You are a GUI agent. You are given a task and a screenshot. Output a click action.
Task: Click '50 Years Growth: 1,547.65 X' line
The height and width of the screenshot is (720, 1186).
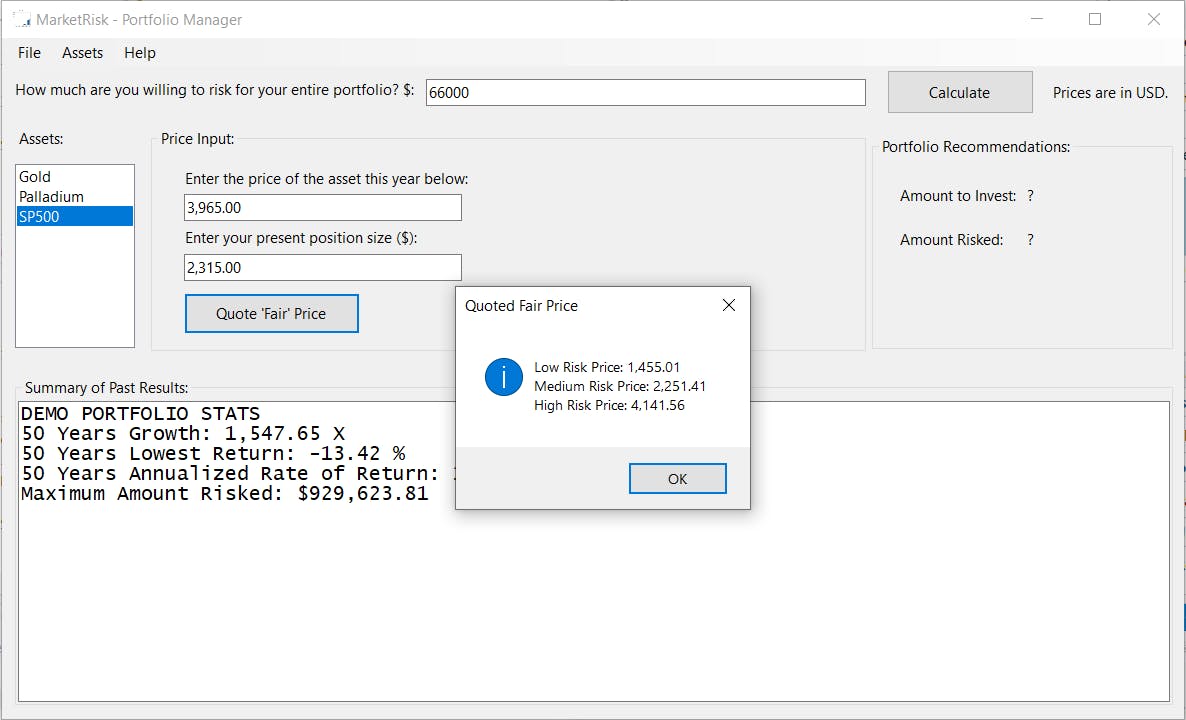click(x=183, y=433)
